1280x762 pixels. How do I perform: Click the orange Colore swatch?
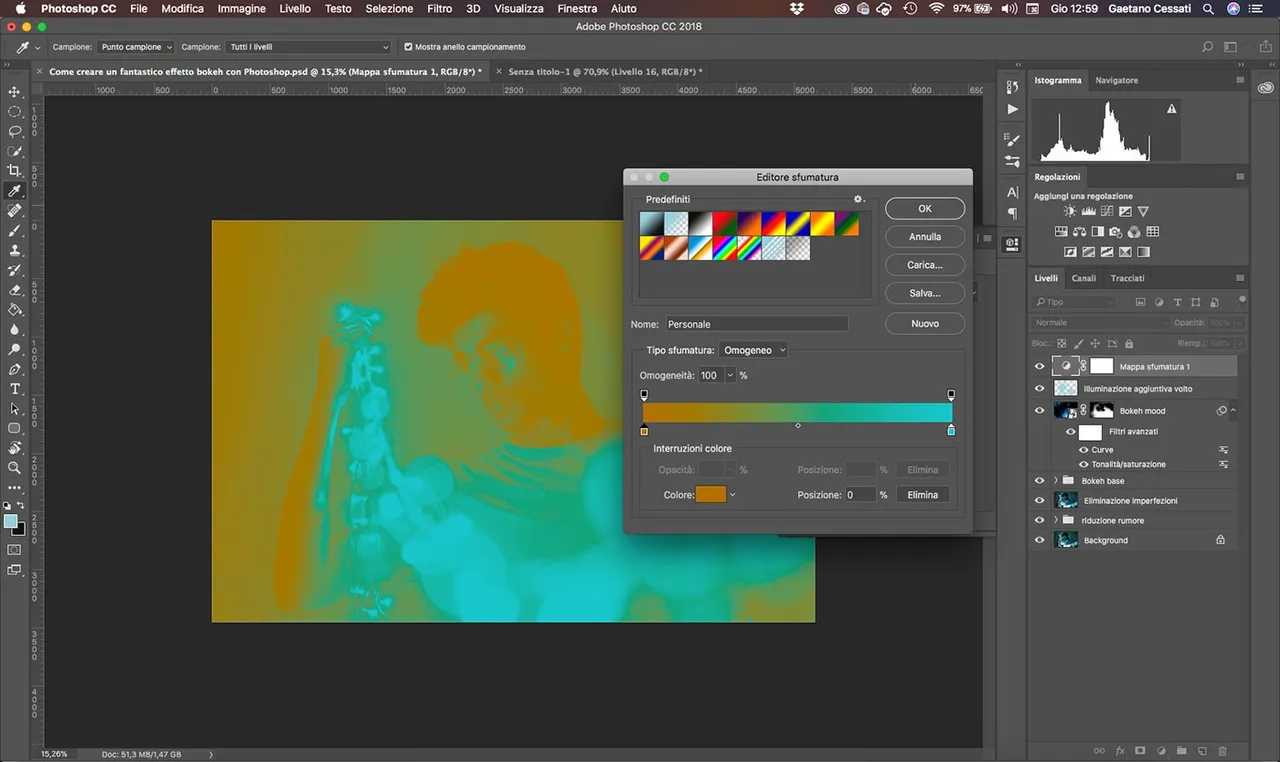[x=710, y=495]
